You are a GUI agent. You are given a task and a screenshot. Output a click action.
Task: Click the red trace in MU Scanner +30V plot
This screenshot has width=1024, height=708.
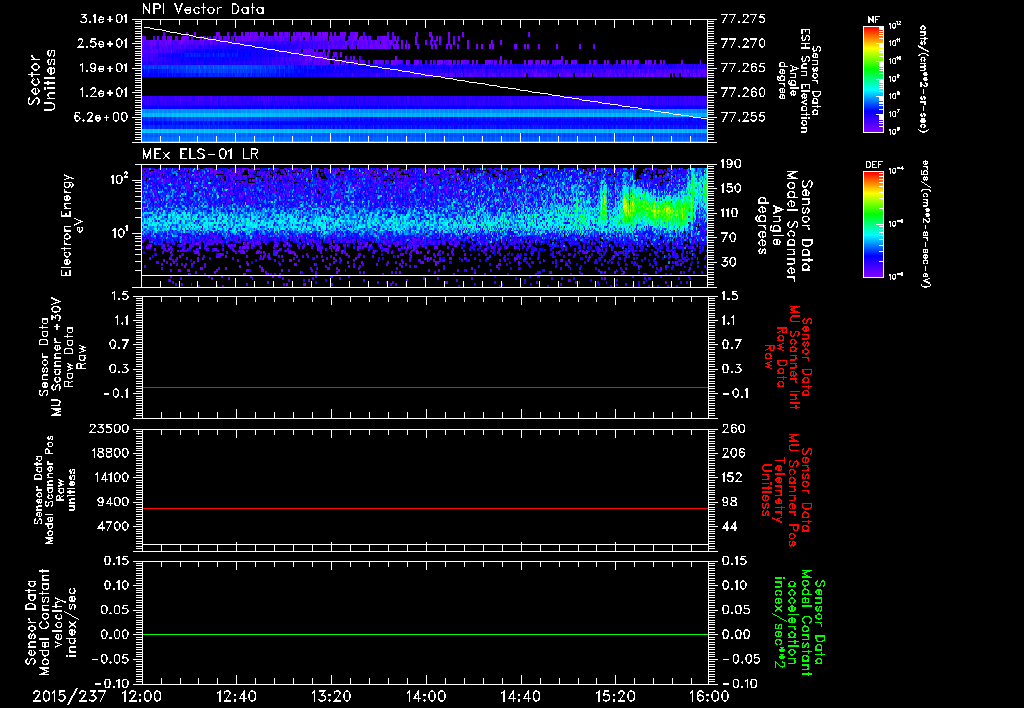[425, 387]
